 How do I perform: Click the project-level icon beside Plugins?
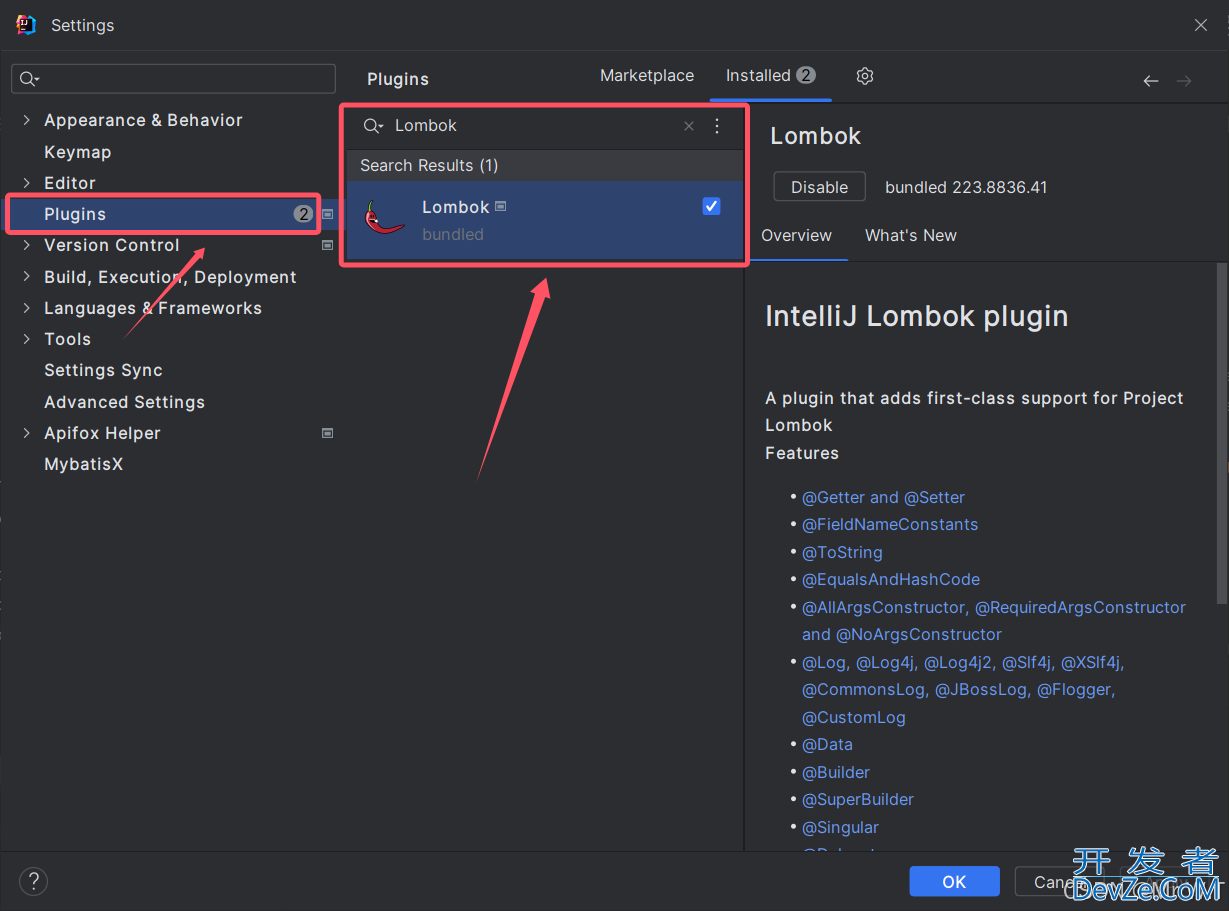pos(327,214)
